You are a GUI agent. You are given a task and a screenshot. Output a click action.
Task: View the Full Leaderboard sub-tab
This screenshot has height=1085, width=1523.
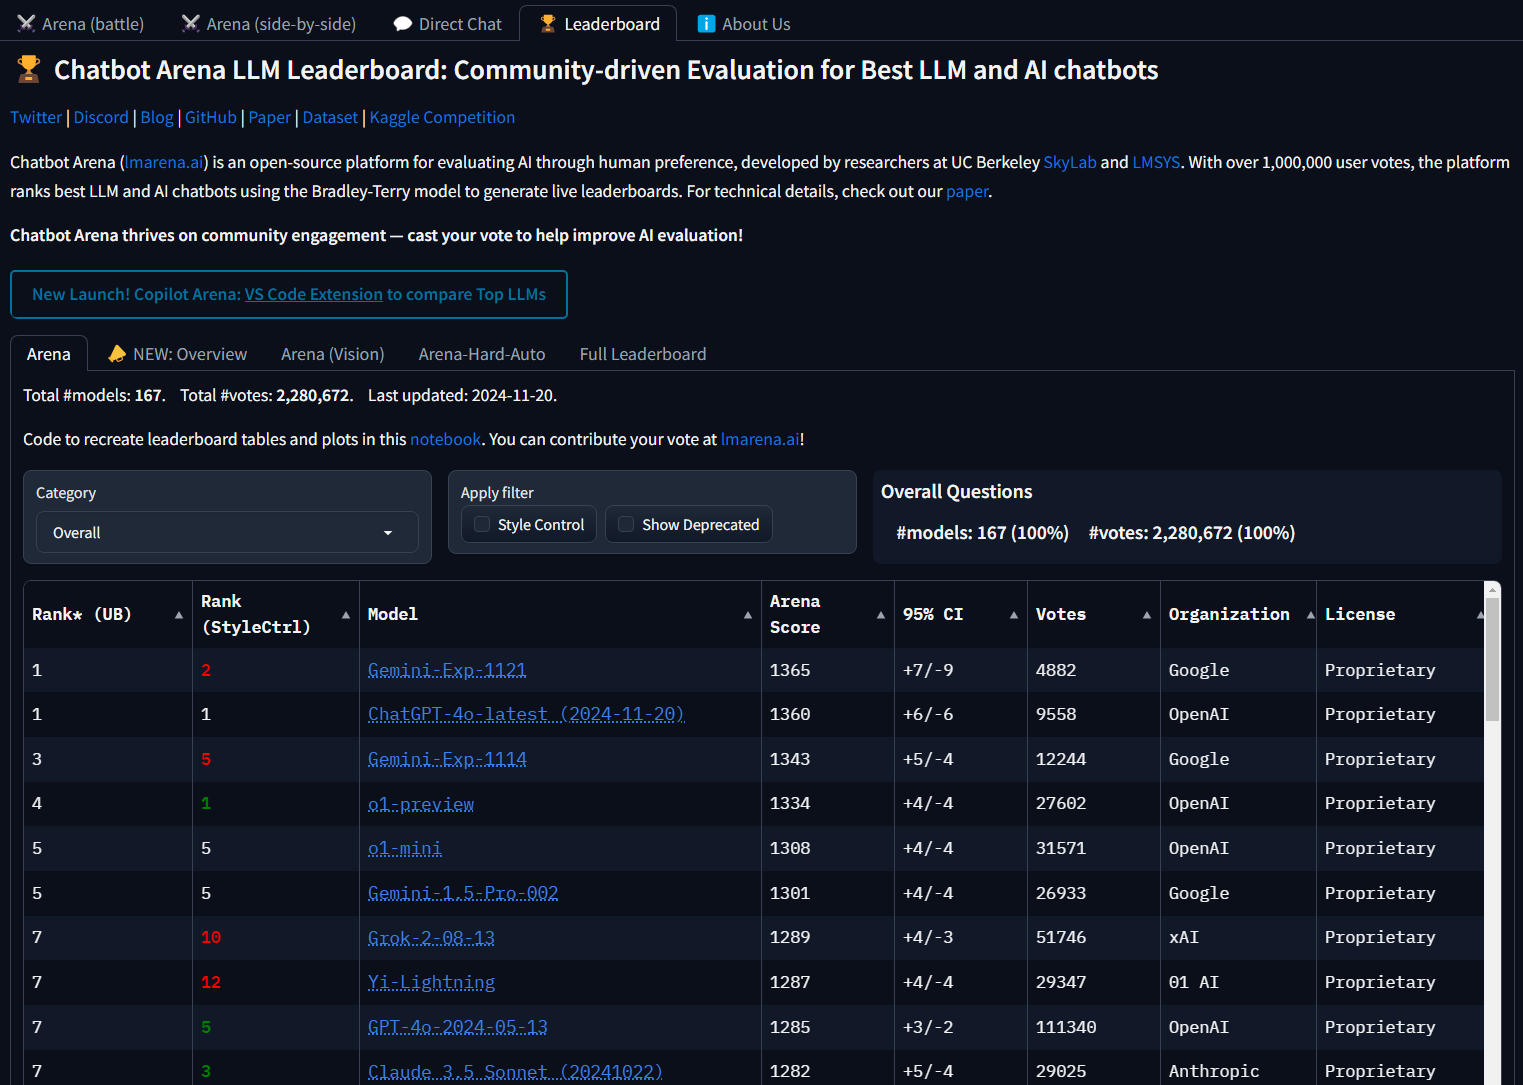point(643,354)
